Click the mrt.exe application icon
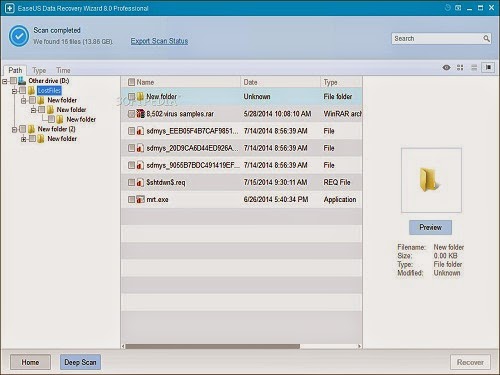Viewport: 500px width, 375px height. pos(140,199)
